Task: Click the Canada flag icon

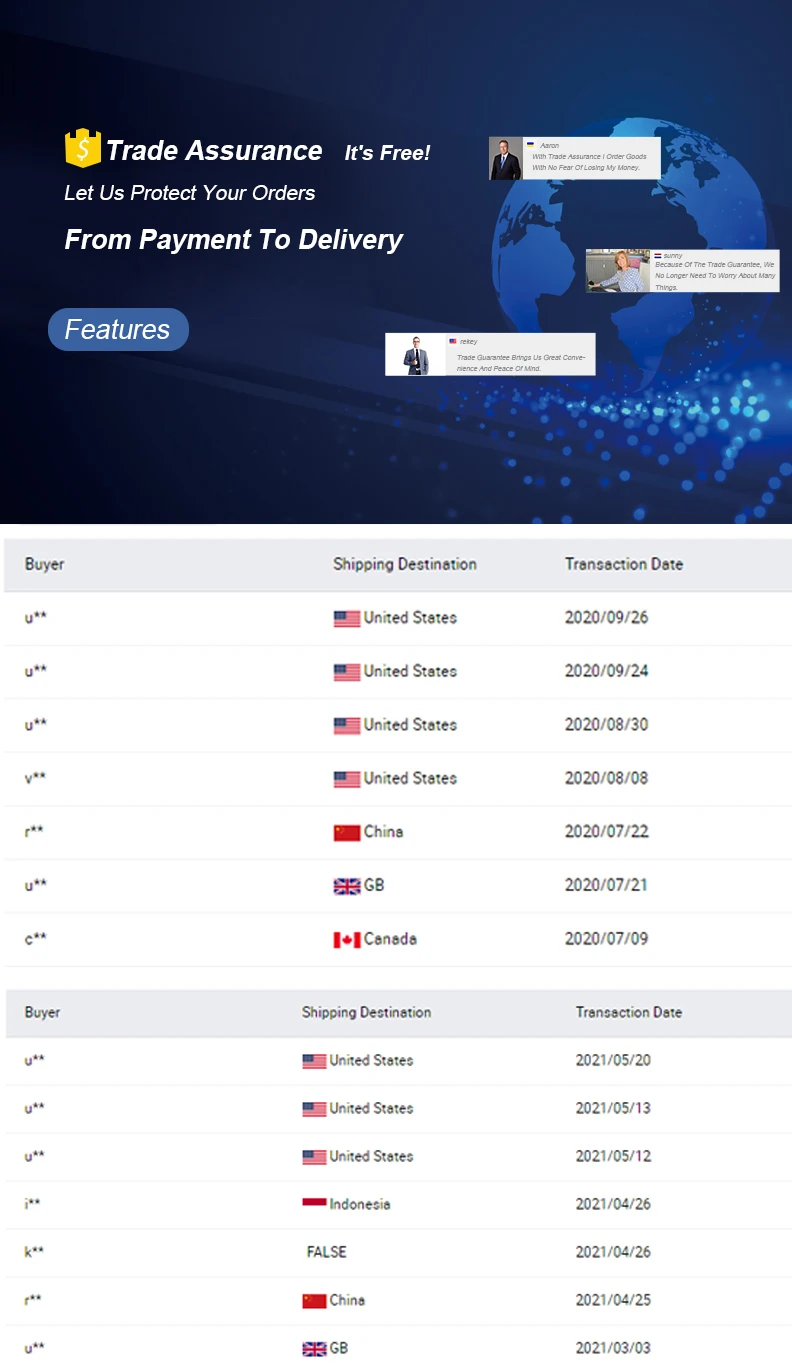Action: tap(347, 940)
